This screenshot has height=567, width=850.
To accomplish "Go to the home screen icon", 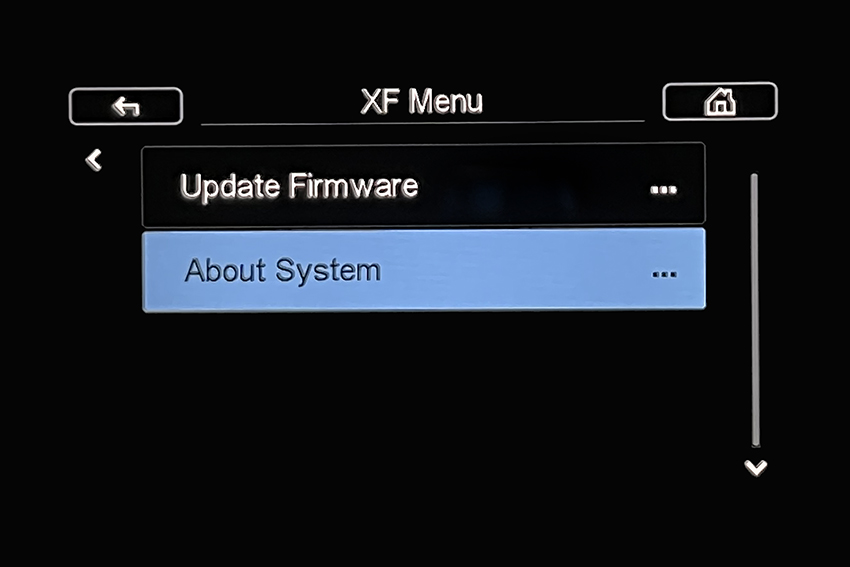I will pos(720,101).
